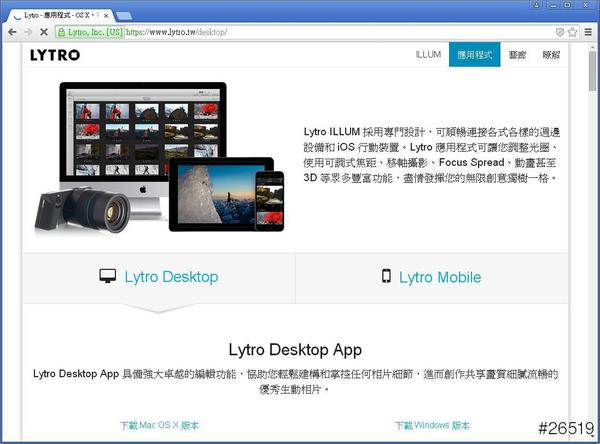Viewport: 600px width, 444px height.
Task: Click the LYTRO logo
Action: pyautogui.click(x=55, y=55)
